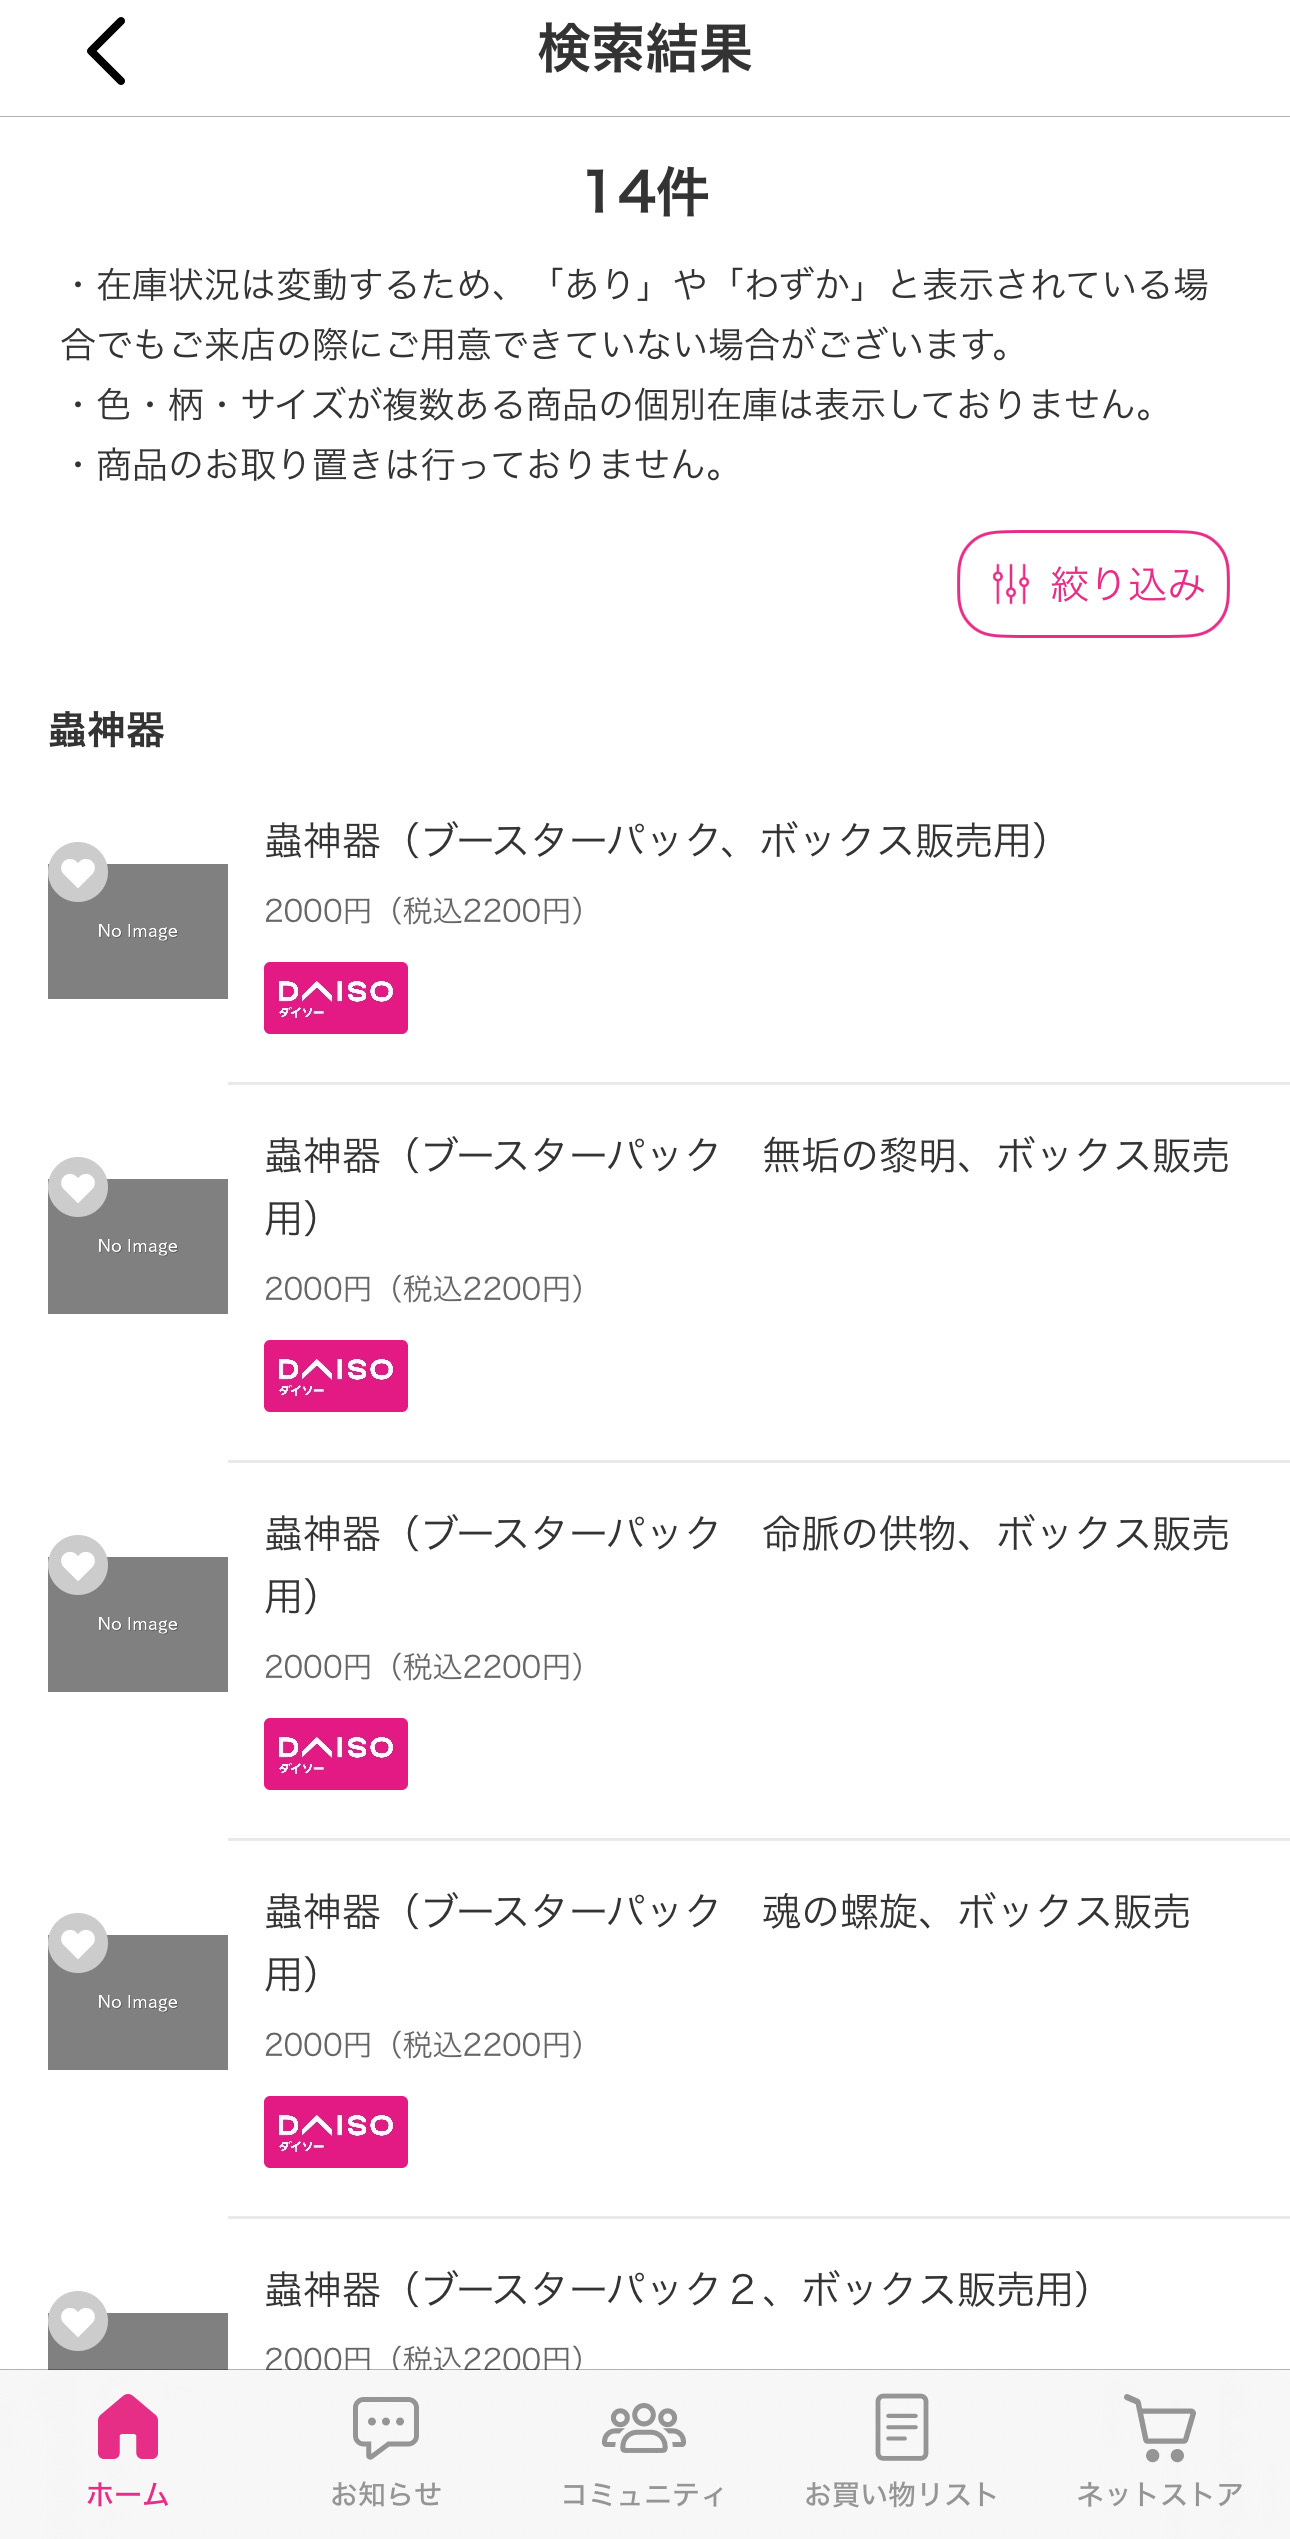The height and width of the screenshot is (2539, 1290).
Task: Open the ブースターパック2 product listing
Action: (677, 2290)
